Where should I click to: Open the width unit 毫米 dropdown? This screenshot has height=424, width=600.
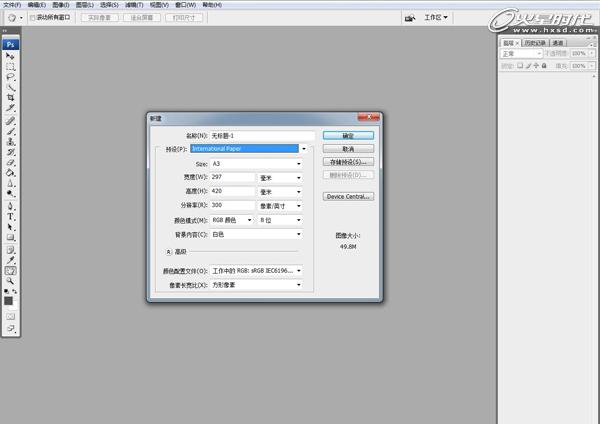coord(299,178)
